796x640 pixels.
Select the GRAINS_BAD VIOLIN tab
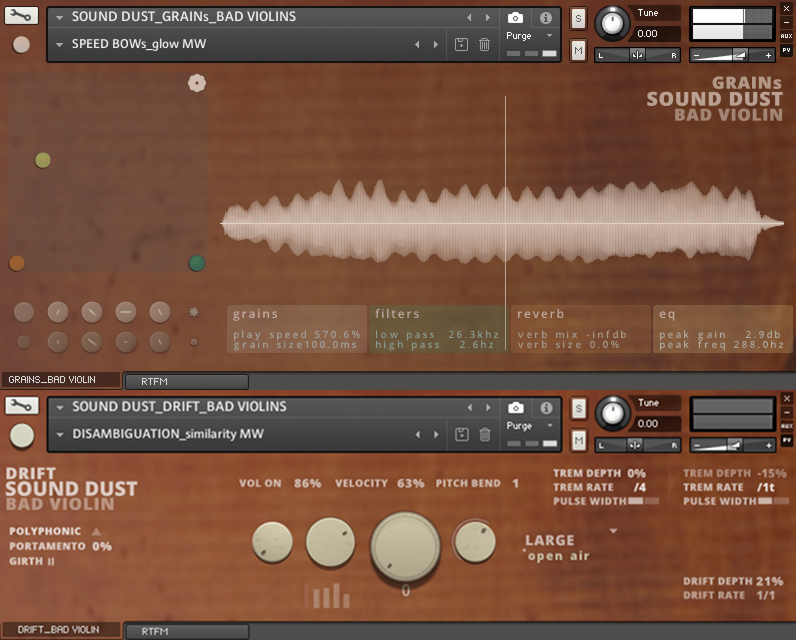pos(60,380)
